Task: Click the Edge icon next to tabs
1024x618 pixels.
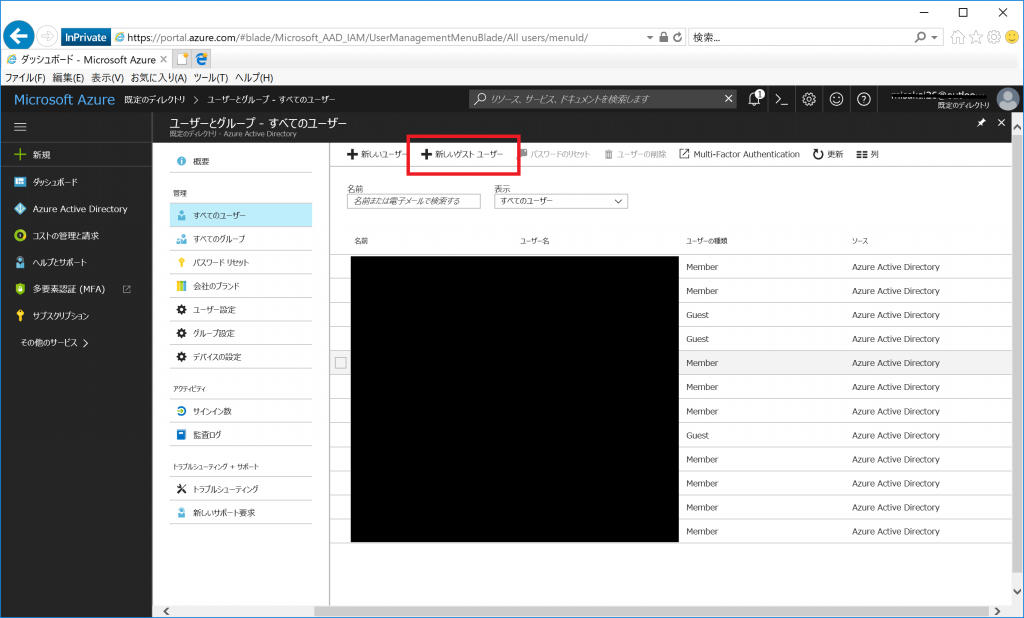Action: pyautogui.click(x=202, y=59)
